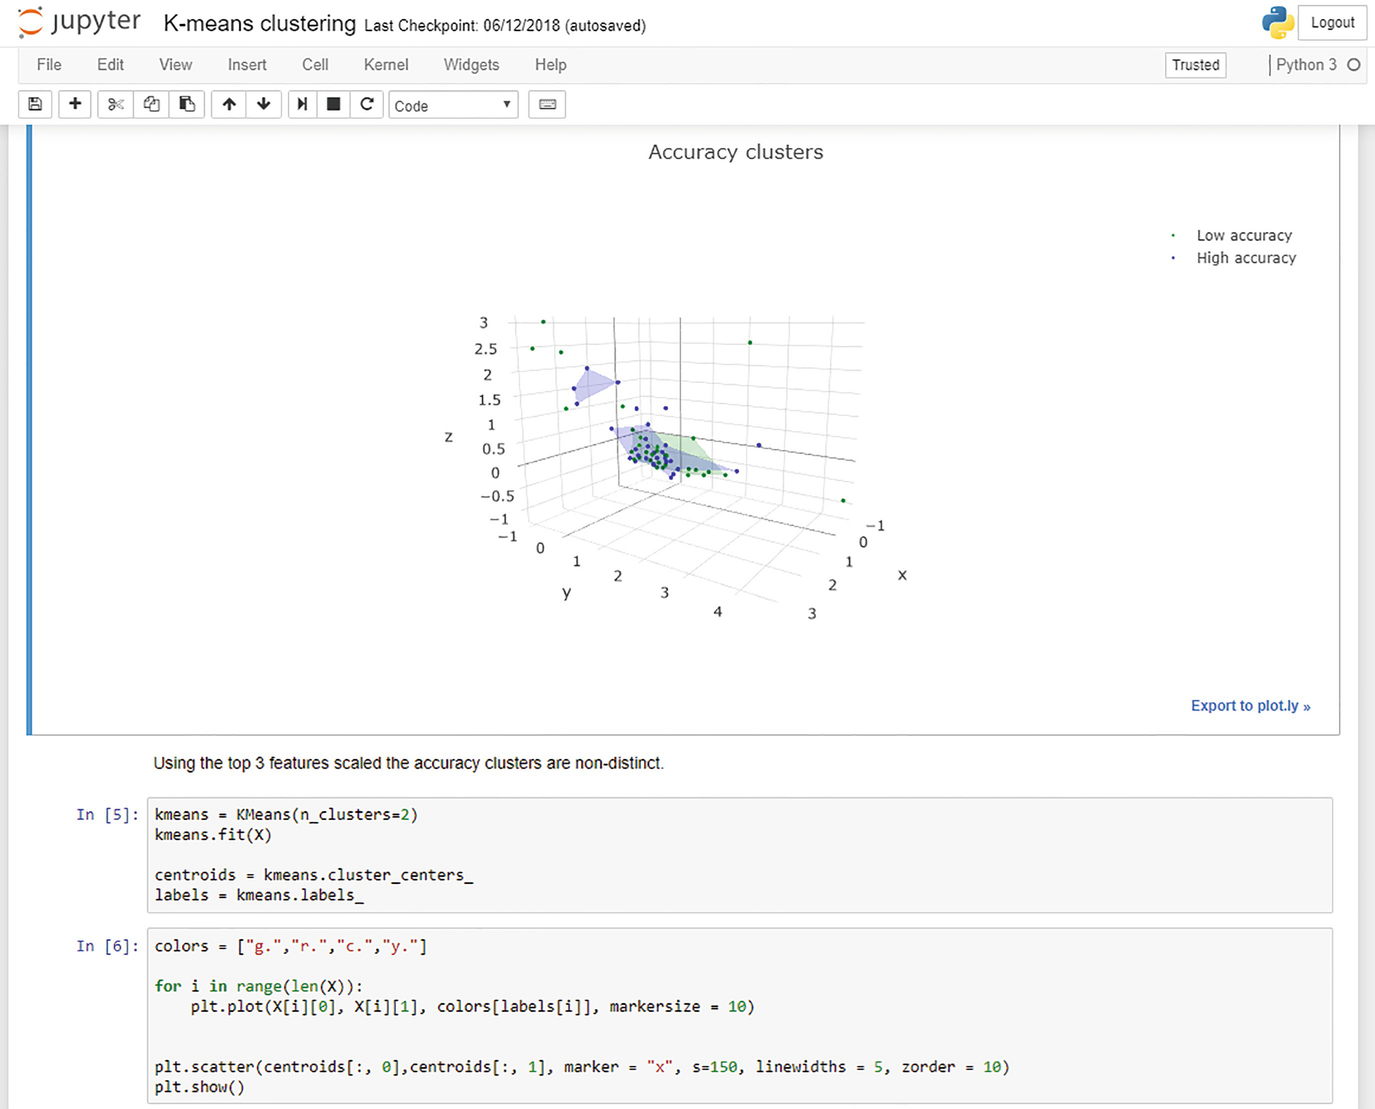Insert cell below with plus icon
The image size is (1375, 1109).
tap(75, 104)
